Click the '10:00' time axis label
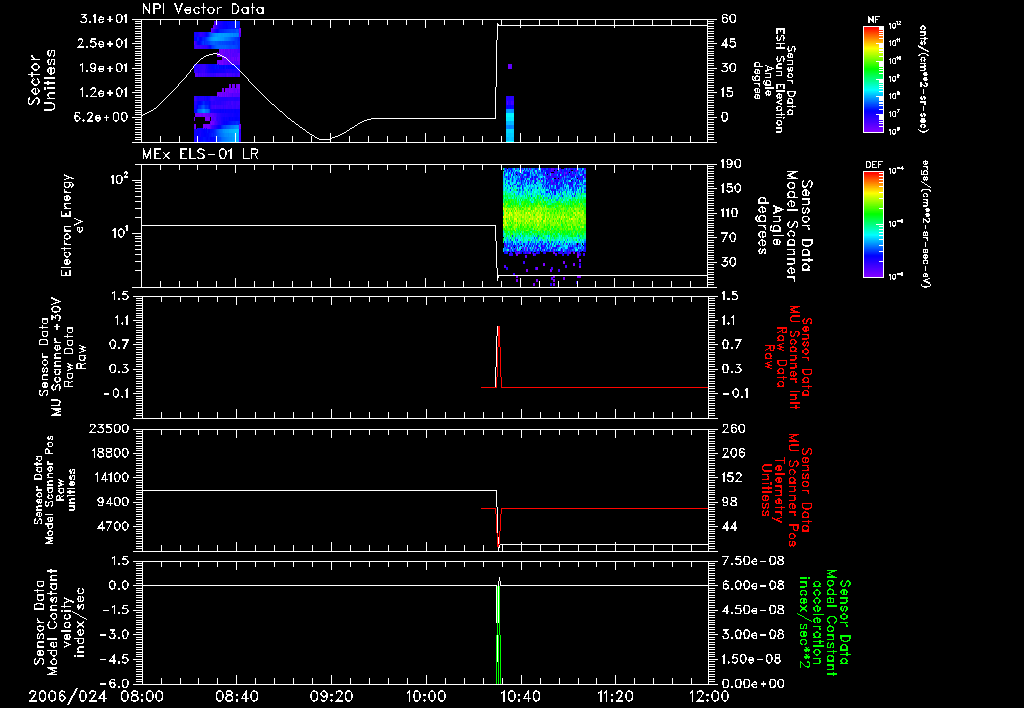 click(x=426, y=696)
